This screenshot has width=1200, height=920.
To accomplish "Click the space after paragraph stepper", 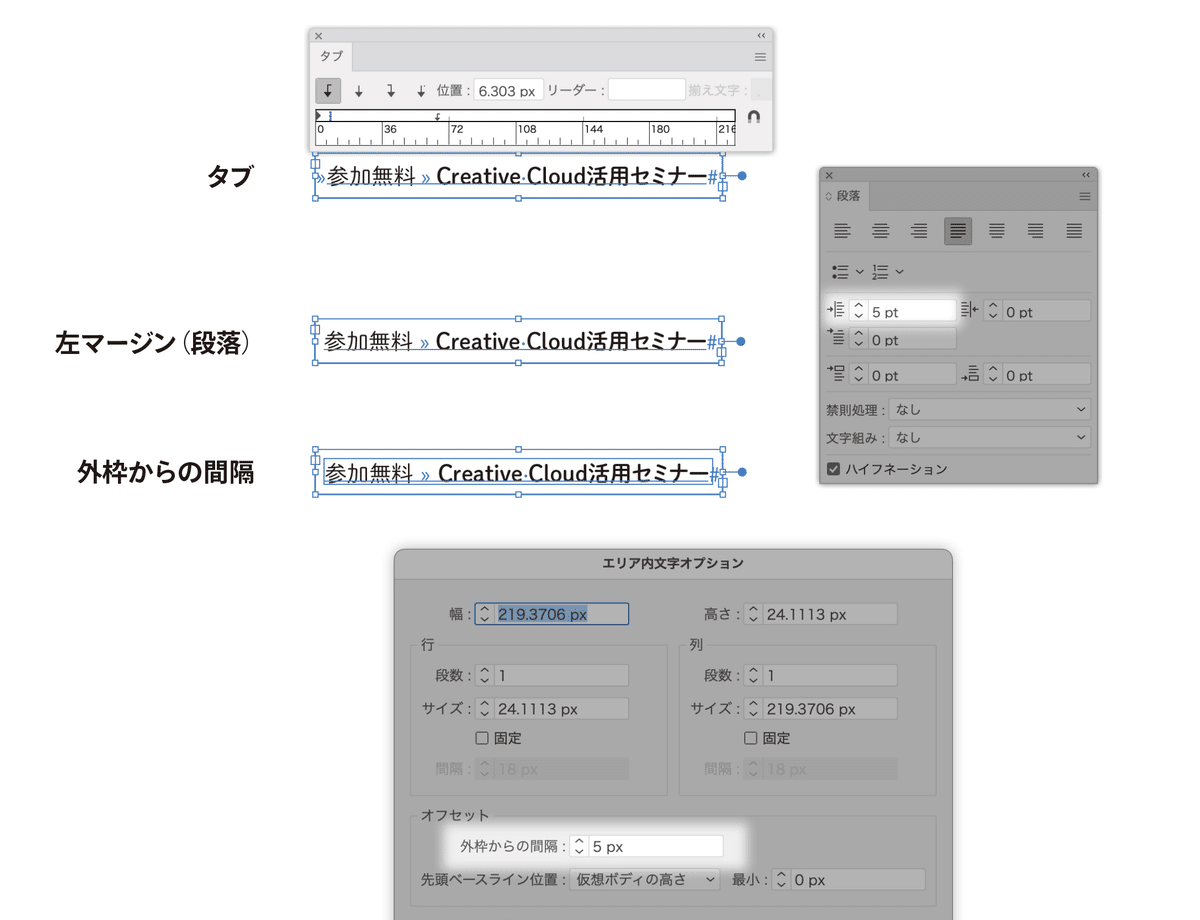I will (993, 375).
